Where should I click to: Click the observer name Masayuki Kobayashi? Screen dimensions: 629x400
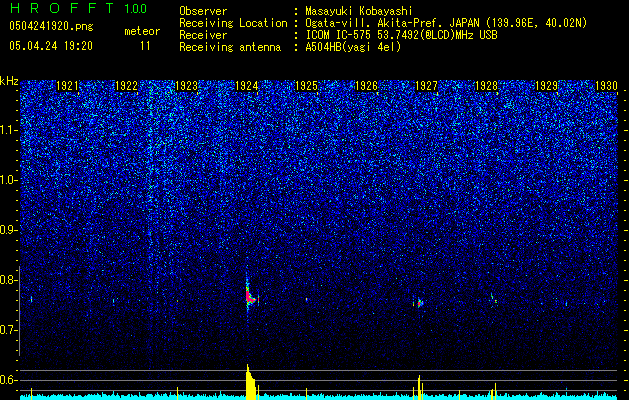[359, 11]
